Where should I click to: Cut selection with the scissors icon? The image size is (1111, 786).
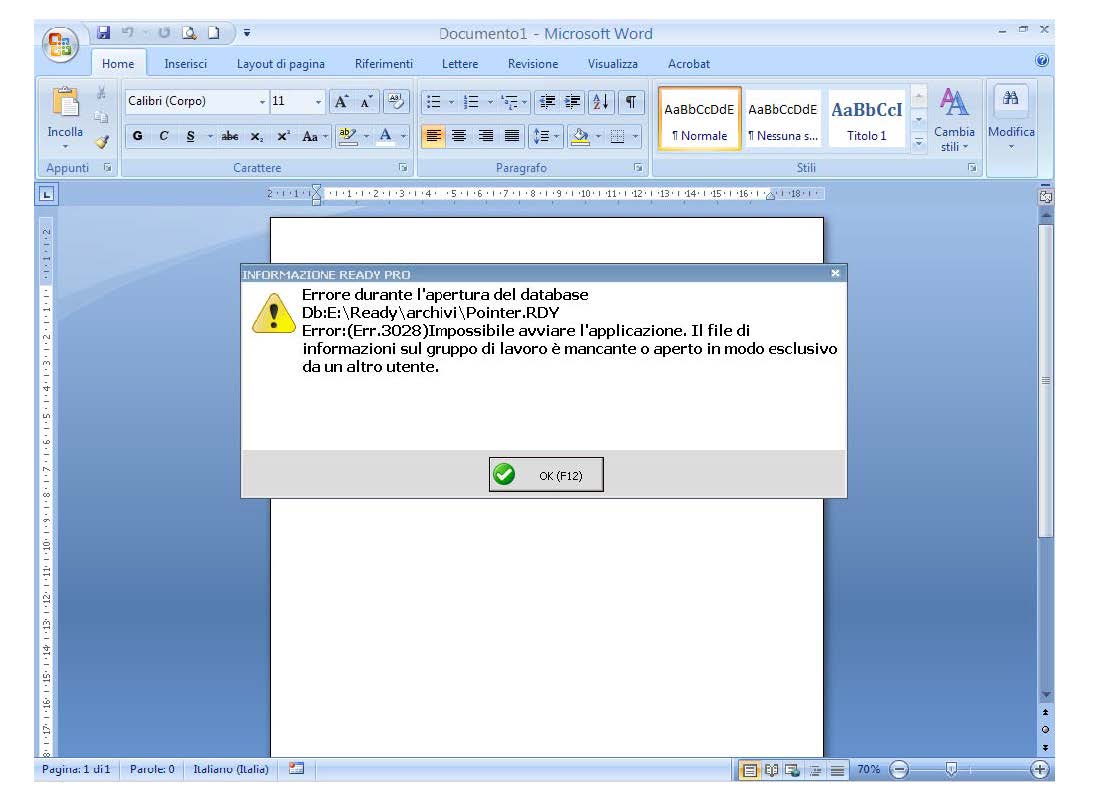(x=101, y=92)
